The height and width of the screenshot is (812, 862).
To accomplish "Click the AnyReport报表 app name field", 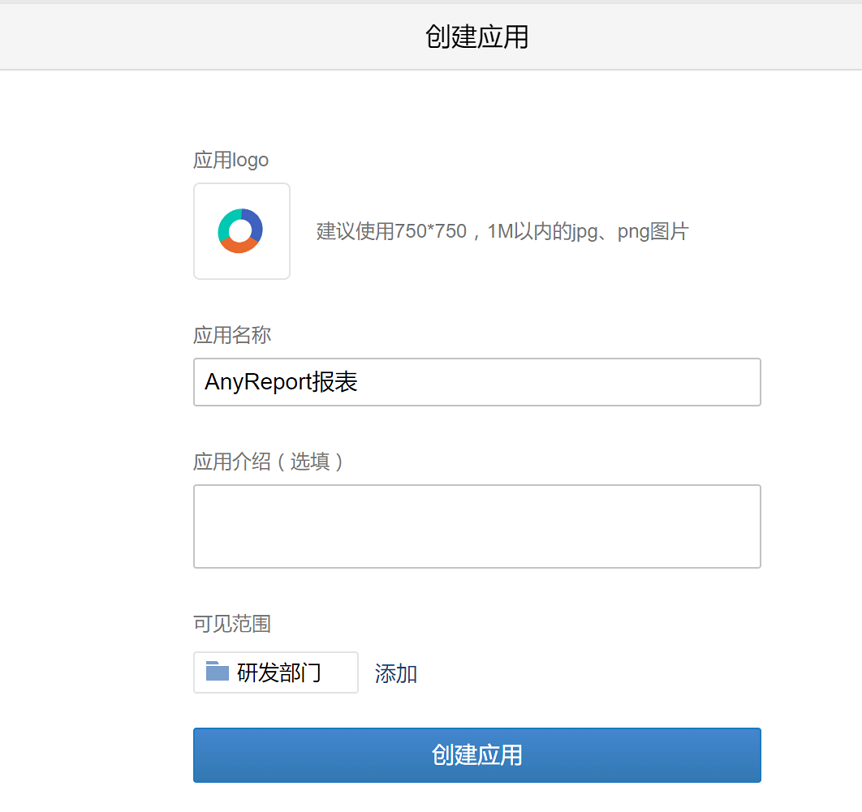I will point(477,382).
